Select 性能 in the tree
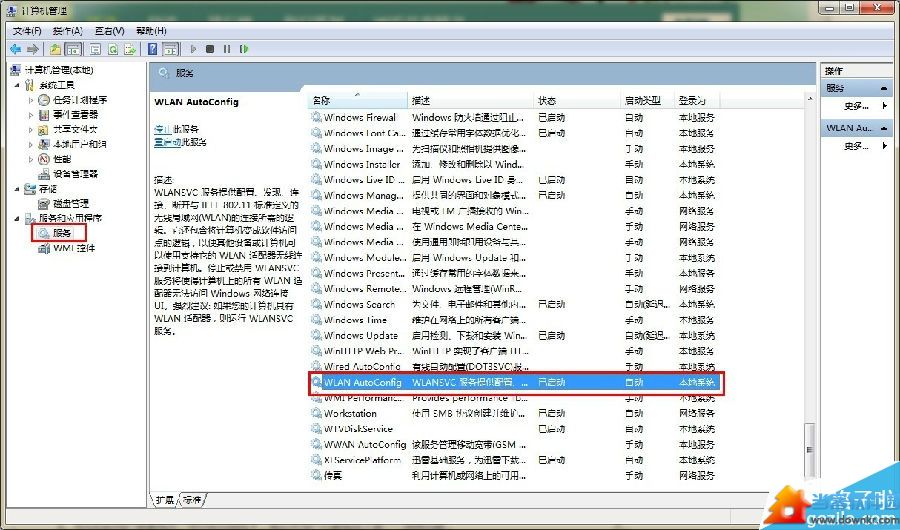 pyautogui.click(x=62, y=159)
